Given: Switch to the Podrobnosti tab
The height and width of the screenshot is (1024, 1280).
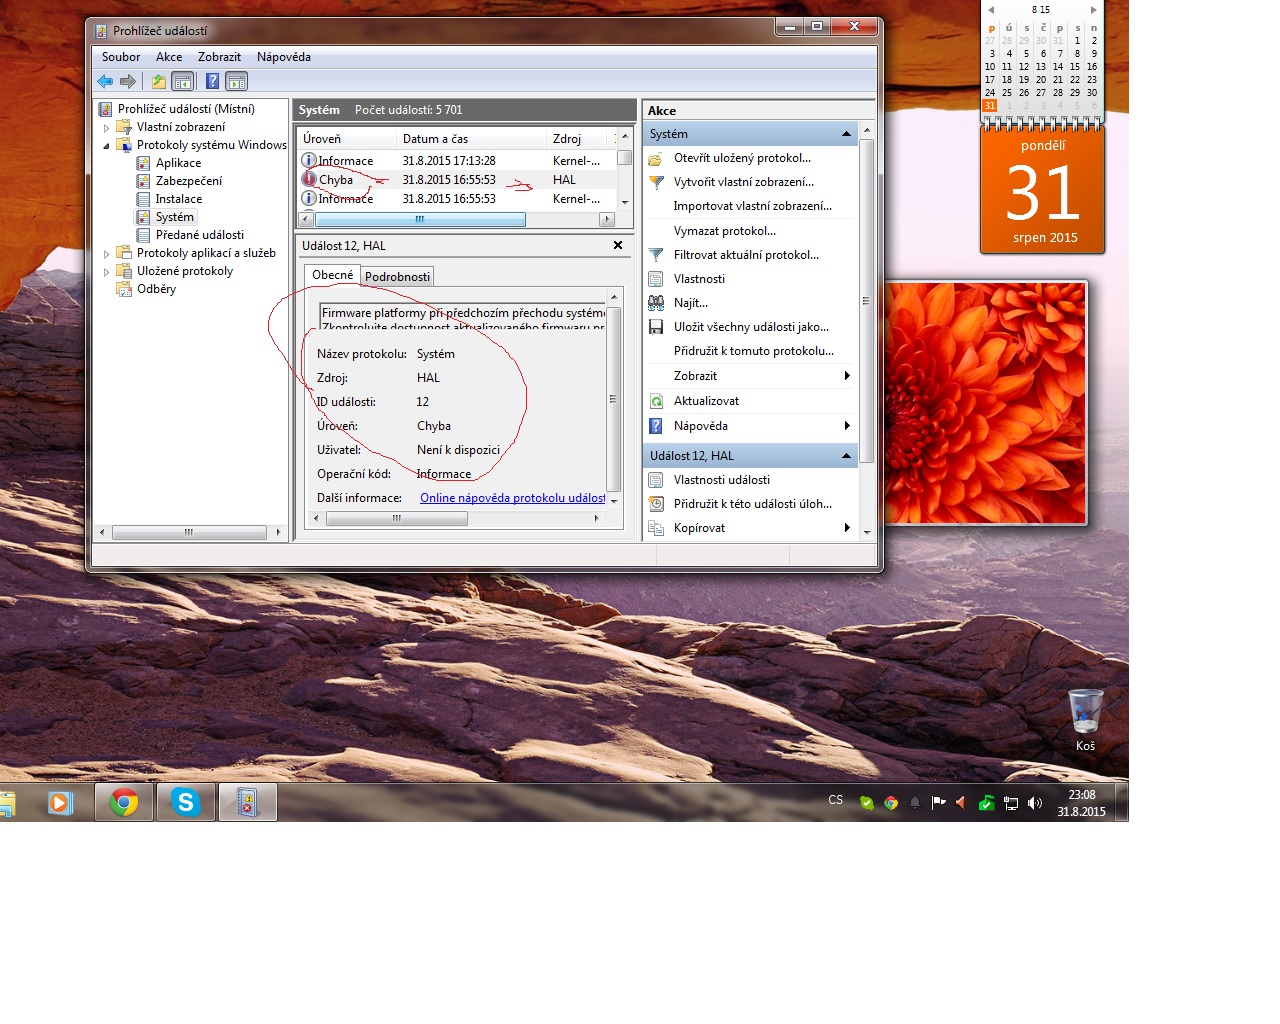Looking at the screenshot, I should pyautogui.click(x=397, y=277).
